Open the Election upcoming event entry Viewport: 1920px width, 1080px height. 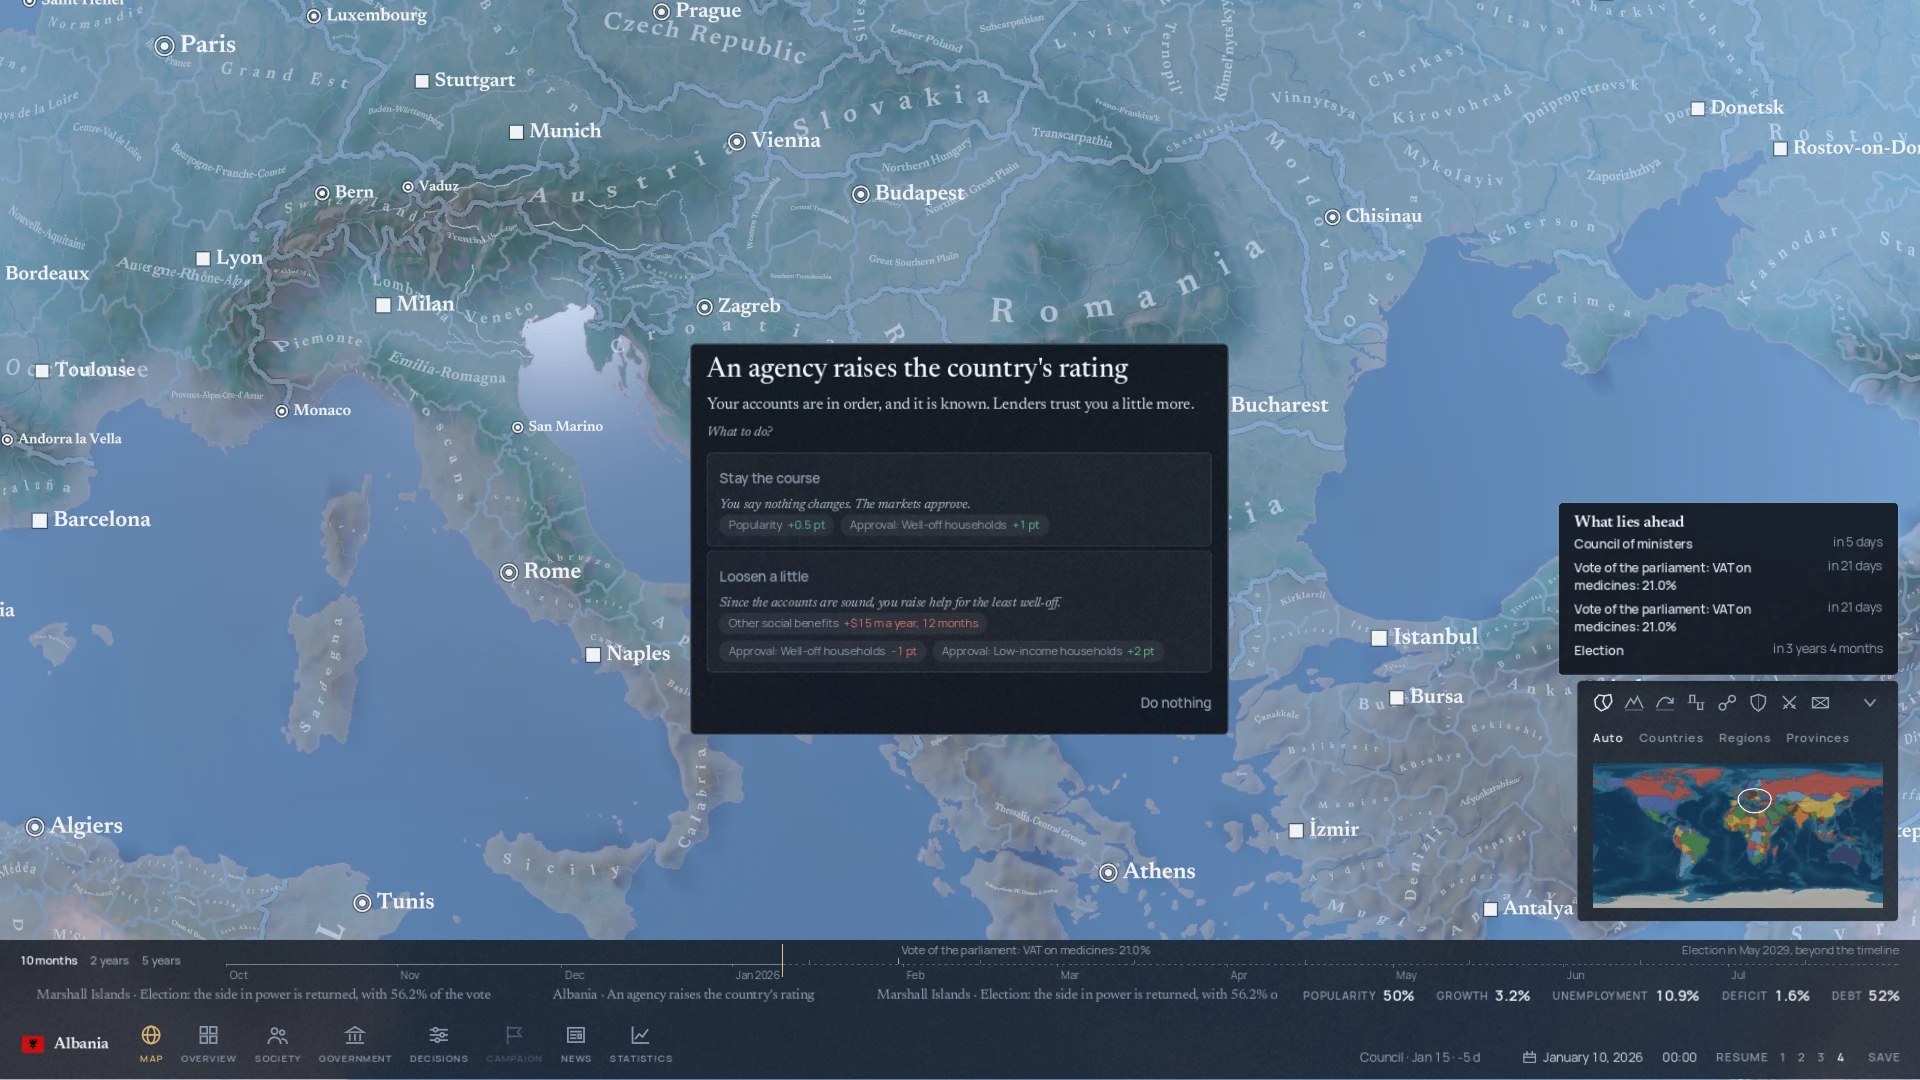click(x=1728, y=650)
